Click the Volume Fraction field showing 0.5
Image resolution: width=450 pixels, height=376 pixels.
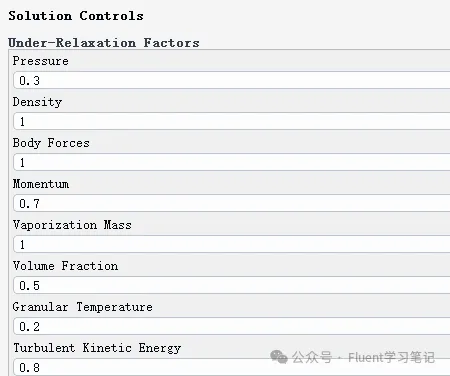click(232, 285)
